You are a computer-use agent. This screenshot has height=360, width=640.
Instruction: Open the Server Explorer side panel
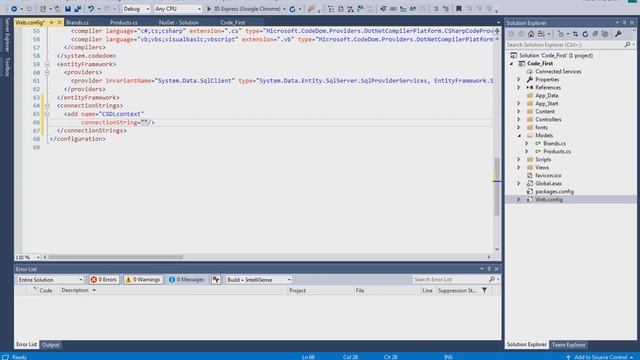tap(7, 35)
